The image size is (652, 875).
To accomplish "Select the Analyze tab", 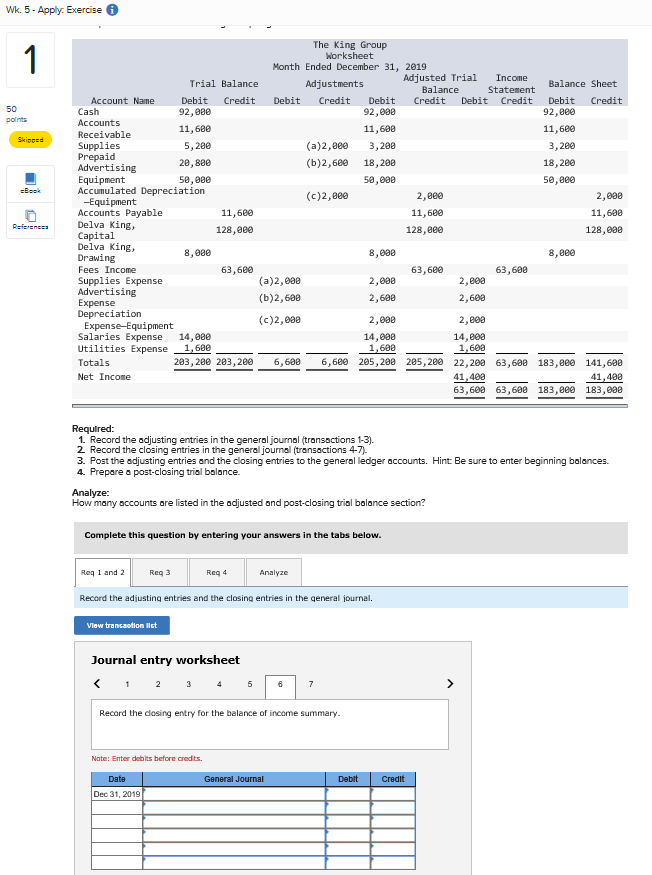I will tap(274, 573).
